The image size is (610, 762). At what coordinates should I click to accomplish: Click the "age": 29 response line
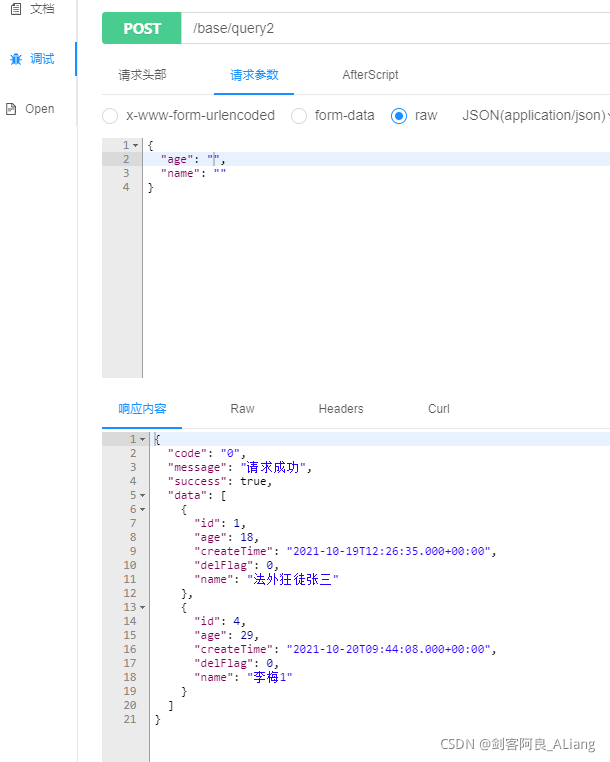click(x=226, y=635)
